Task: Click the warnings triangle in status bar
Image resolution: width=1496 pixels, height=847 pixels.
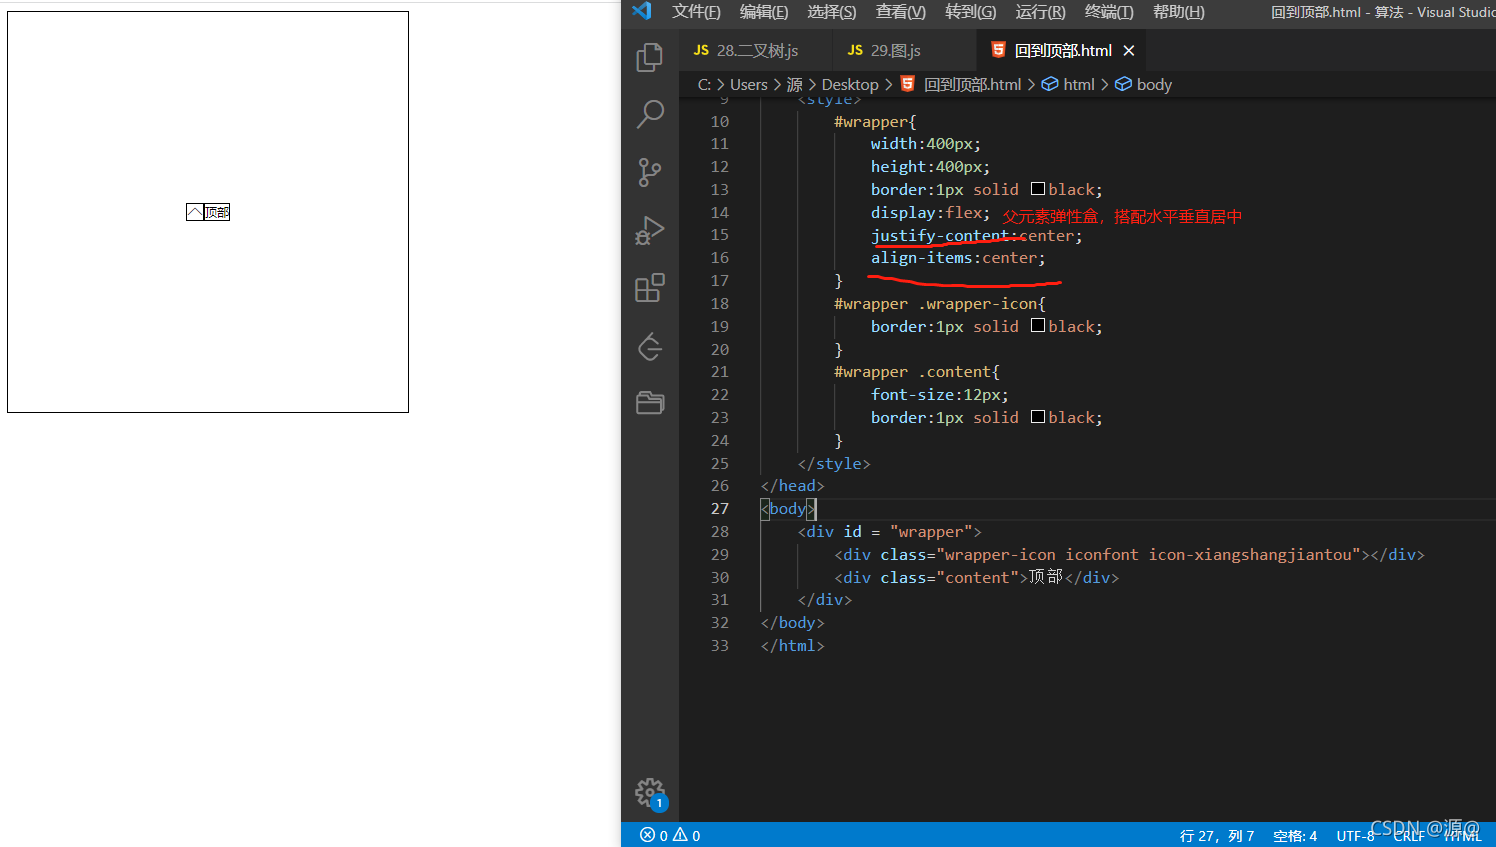Action: point(681,835)
